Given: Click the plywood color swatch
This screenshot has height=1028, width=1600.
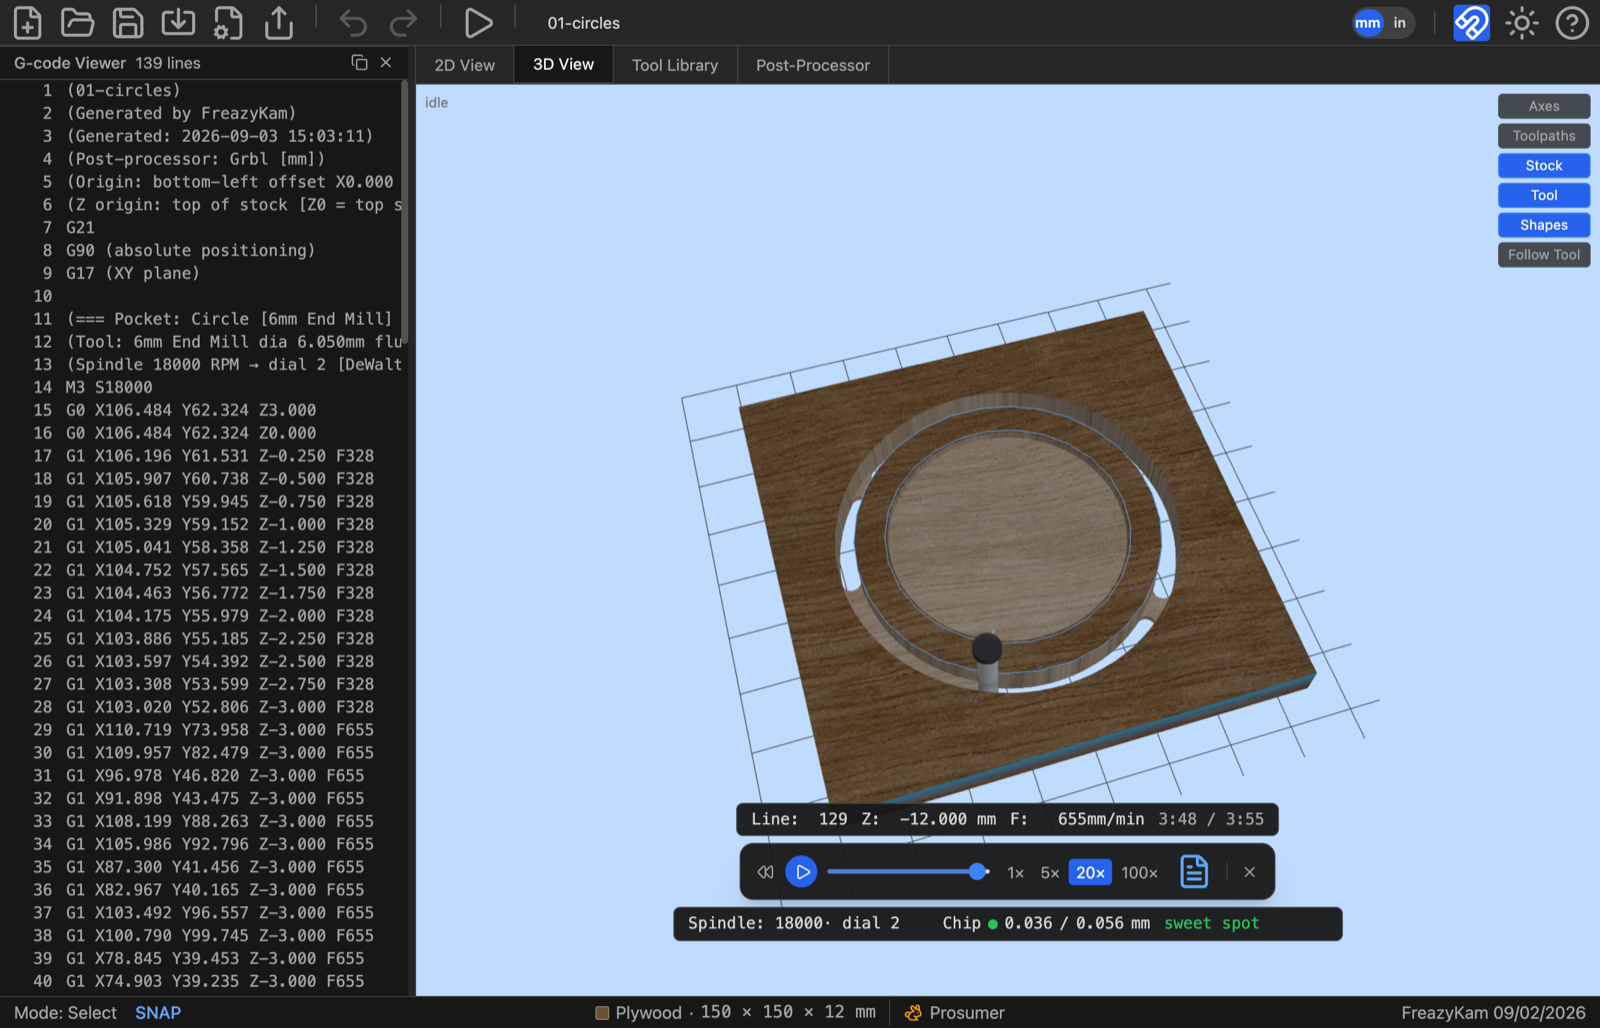Looking at the screenshot, I should pyautogui.click(x=602, y=1012).
